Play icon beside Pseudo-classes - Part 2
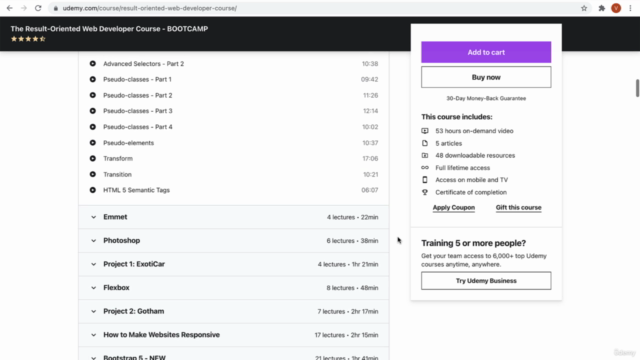This screenshot has width=640, height=360. [93, 95]
